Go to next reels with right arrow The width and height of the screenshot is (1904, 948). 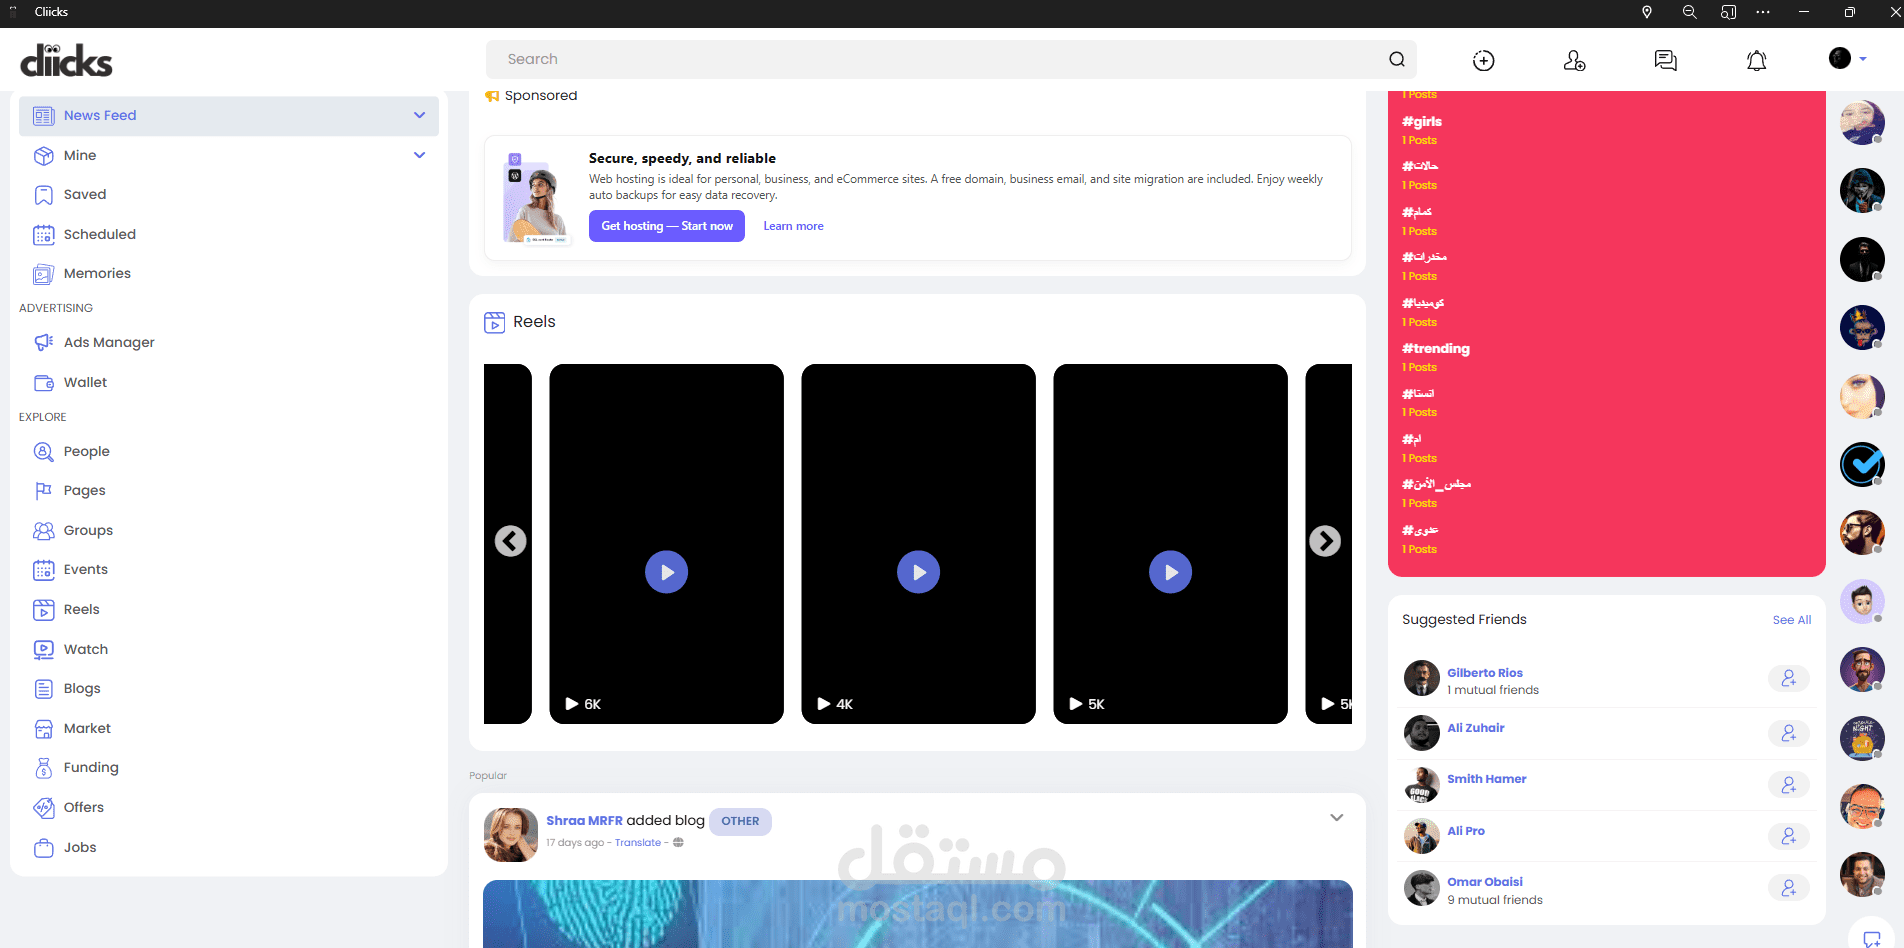point(1325,541)
